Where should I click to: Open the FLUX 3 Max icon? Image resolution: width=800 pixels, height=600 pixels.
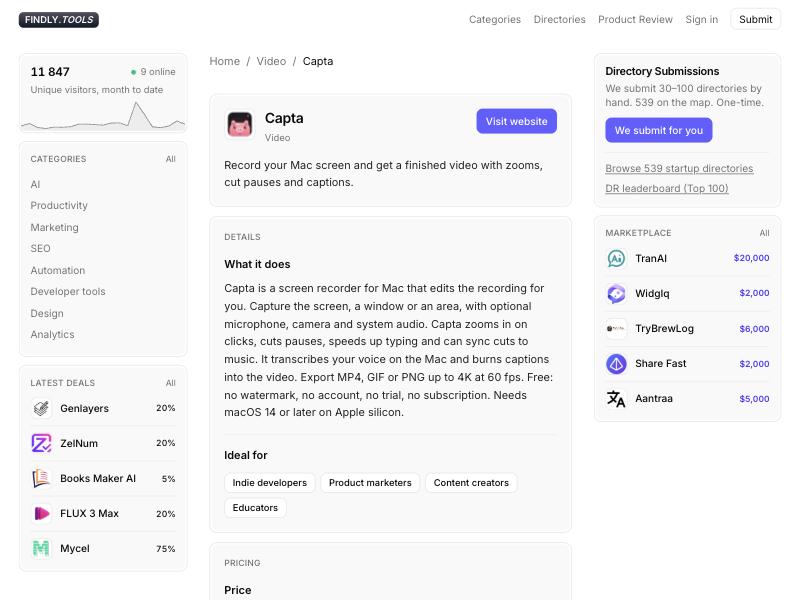tap(41, 513)
